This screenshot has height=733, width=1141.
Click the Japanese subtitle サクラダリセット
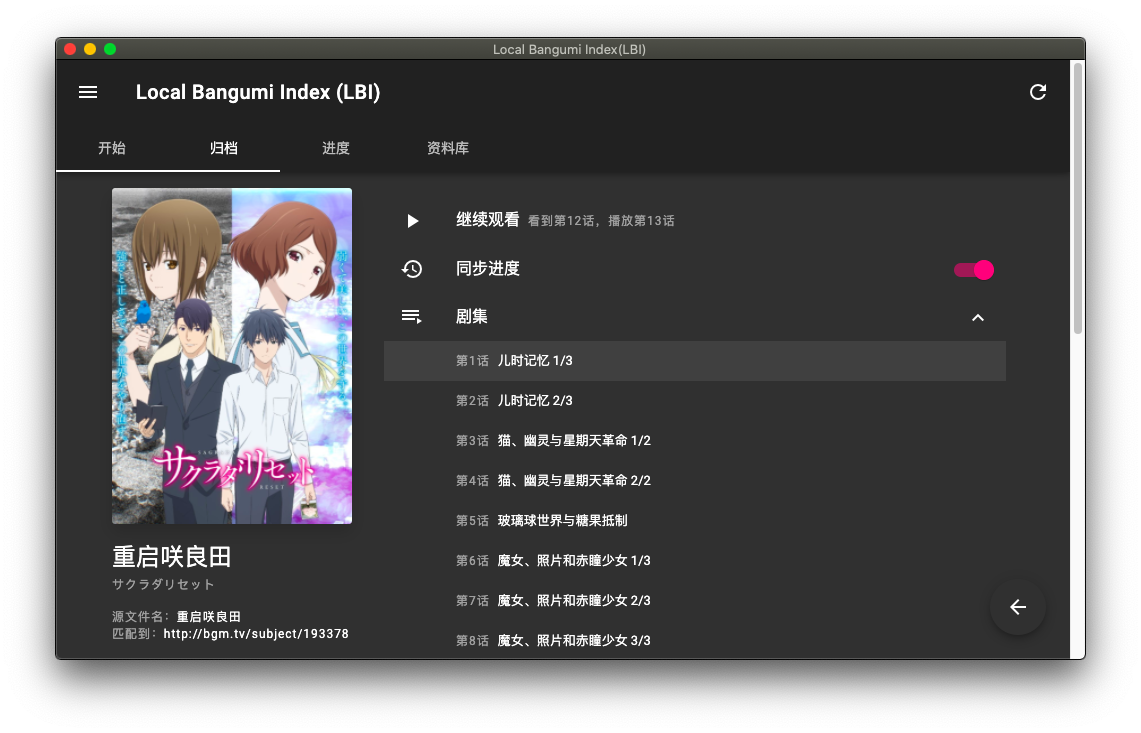[x=163, y=585]
